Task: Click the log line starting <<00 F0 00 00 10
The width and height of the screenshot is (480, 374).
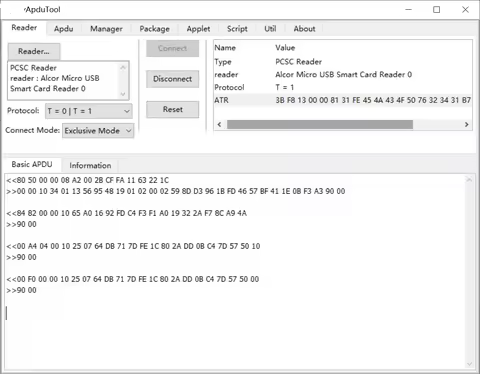Action: (133, 279)
